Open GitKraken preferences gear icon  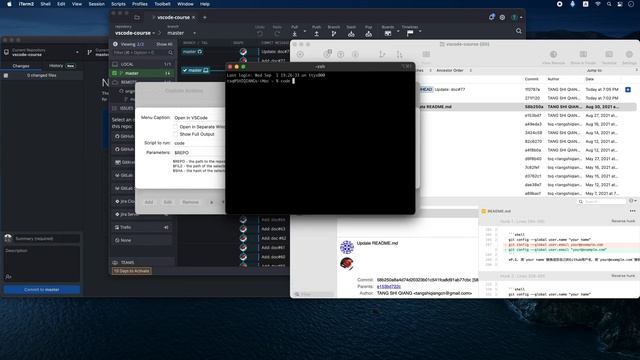[502, 18]
